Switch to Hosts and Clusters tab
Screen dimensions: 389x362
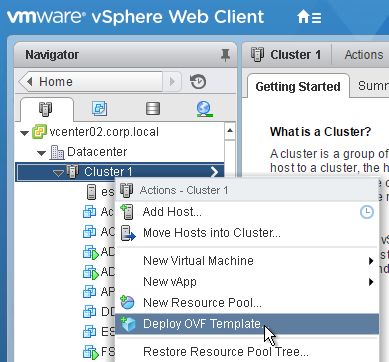point(46,109)
